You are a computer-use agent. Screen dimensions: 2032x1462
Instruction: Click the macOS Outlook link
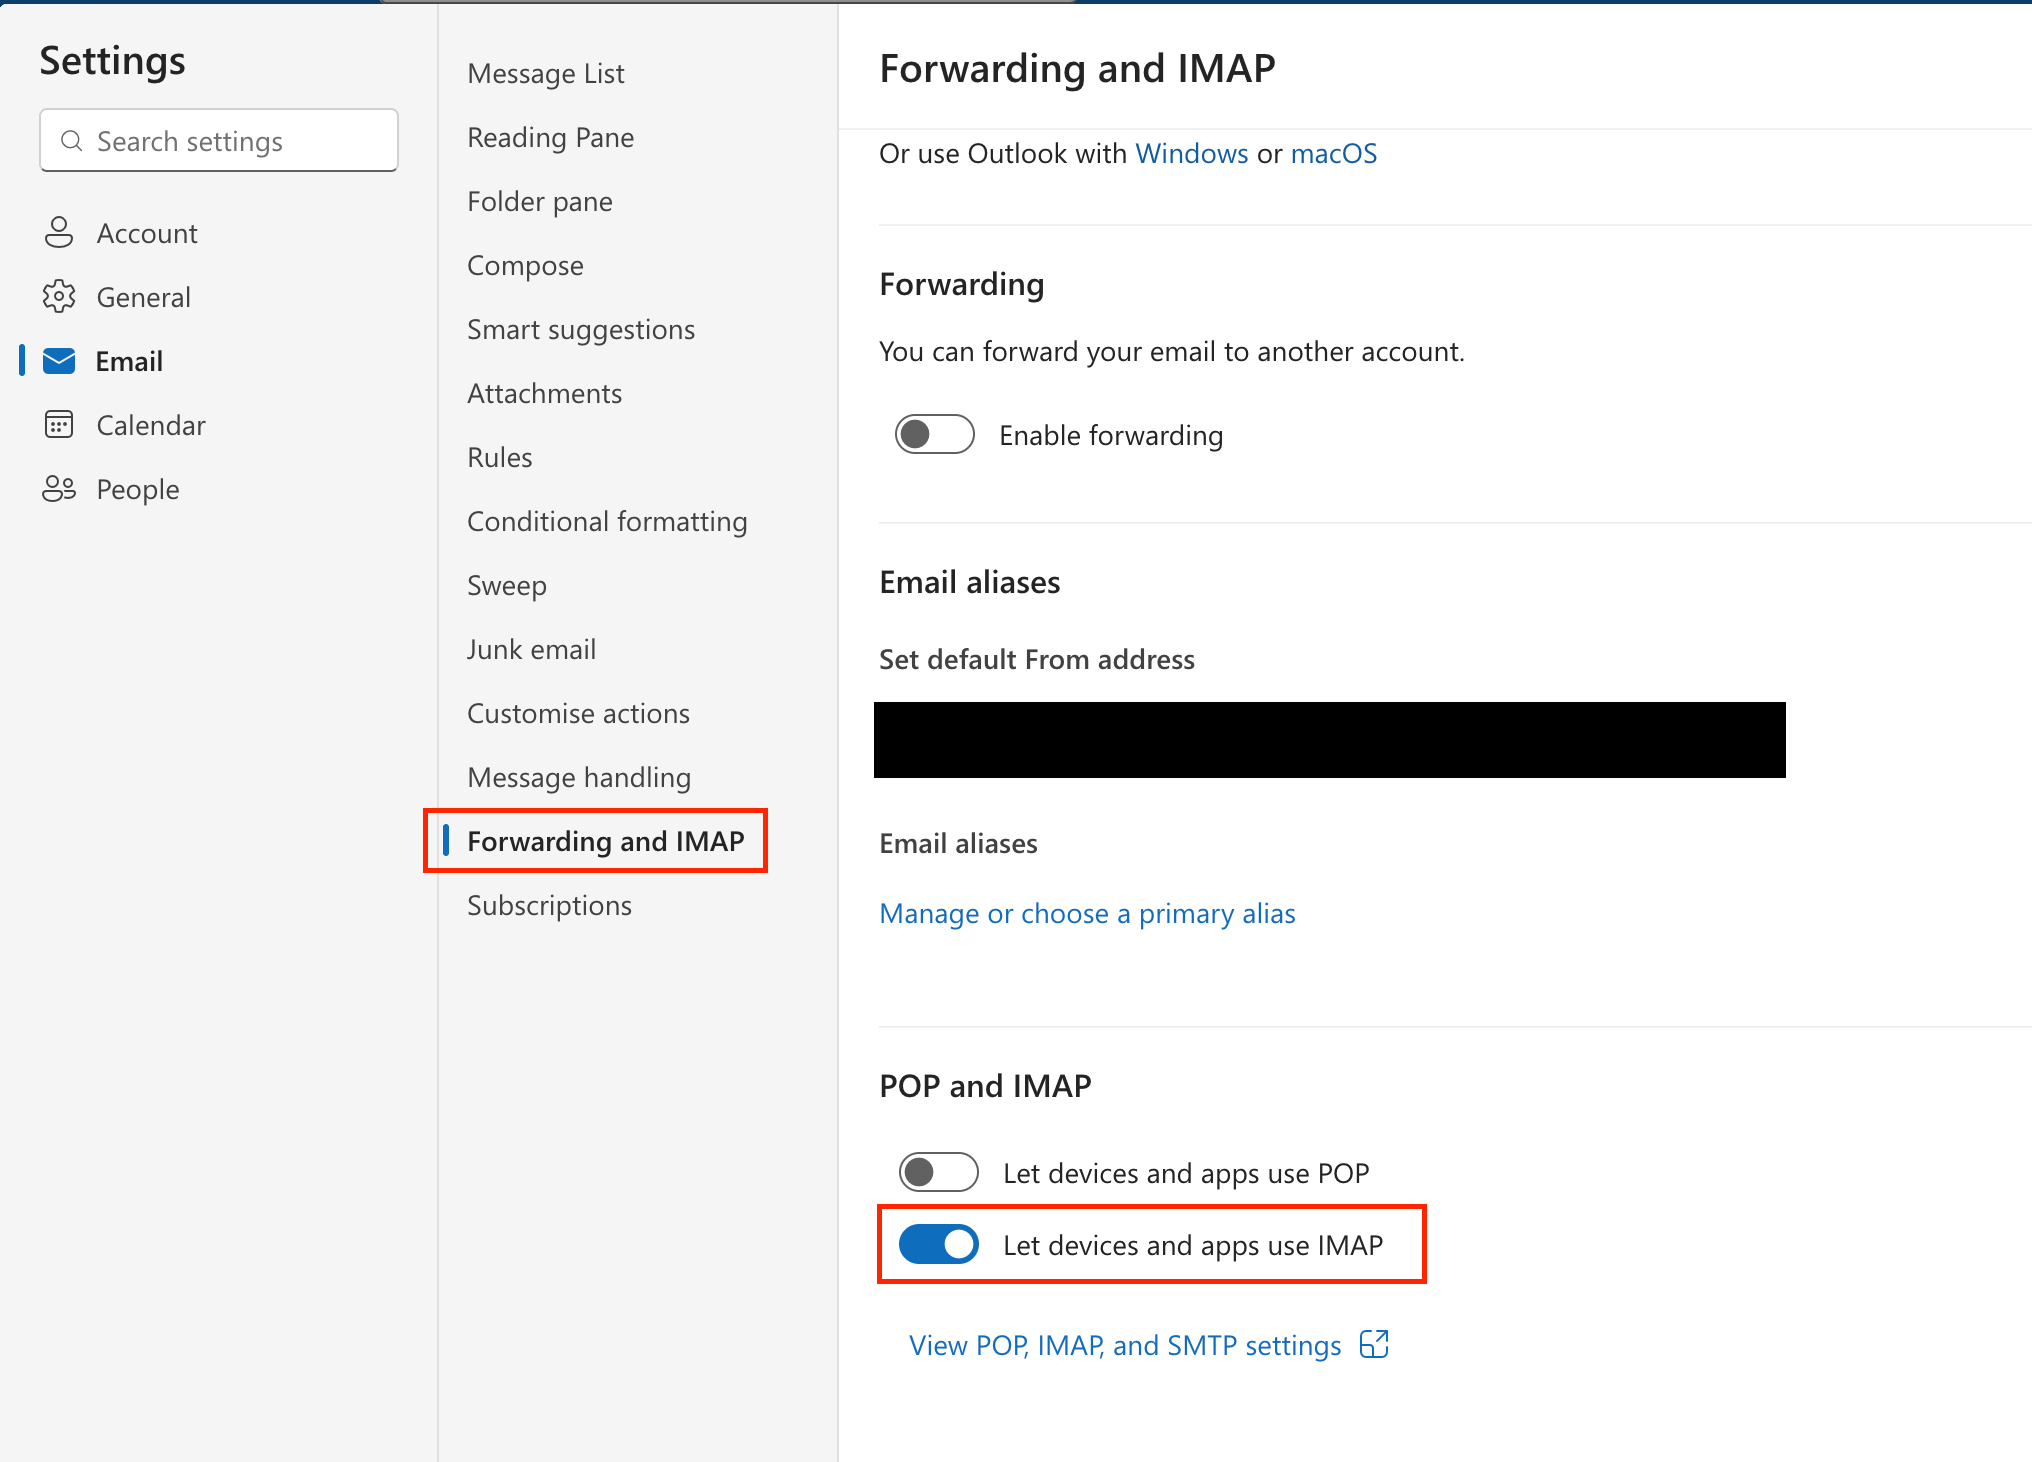point(1334,153)
